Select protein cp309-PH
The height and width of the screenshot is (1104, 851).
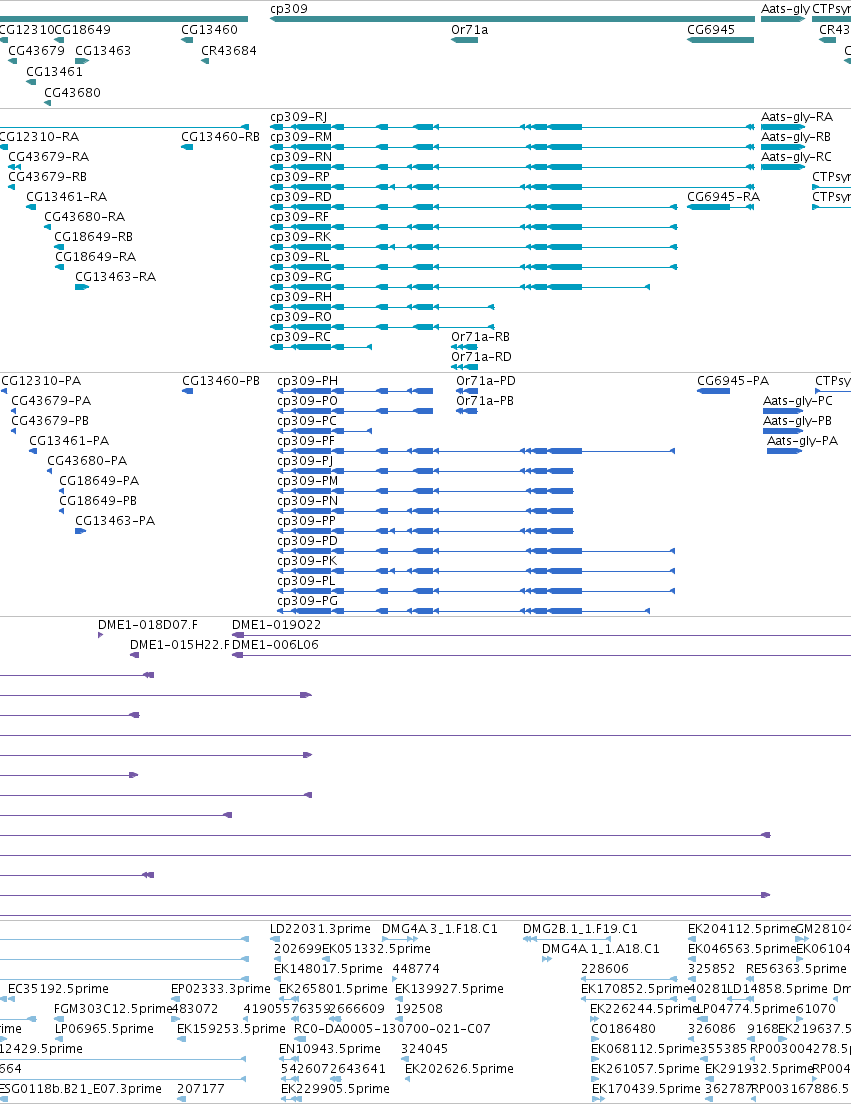point(308,381)
